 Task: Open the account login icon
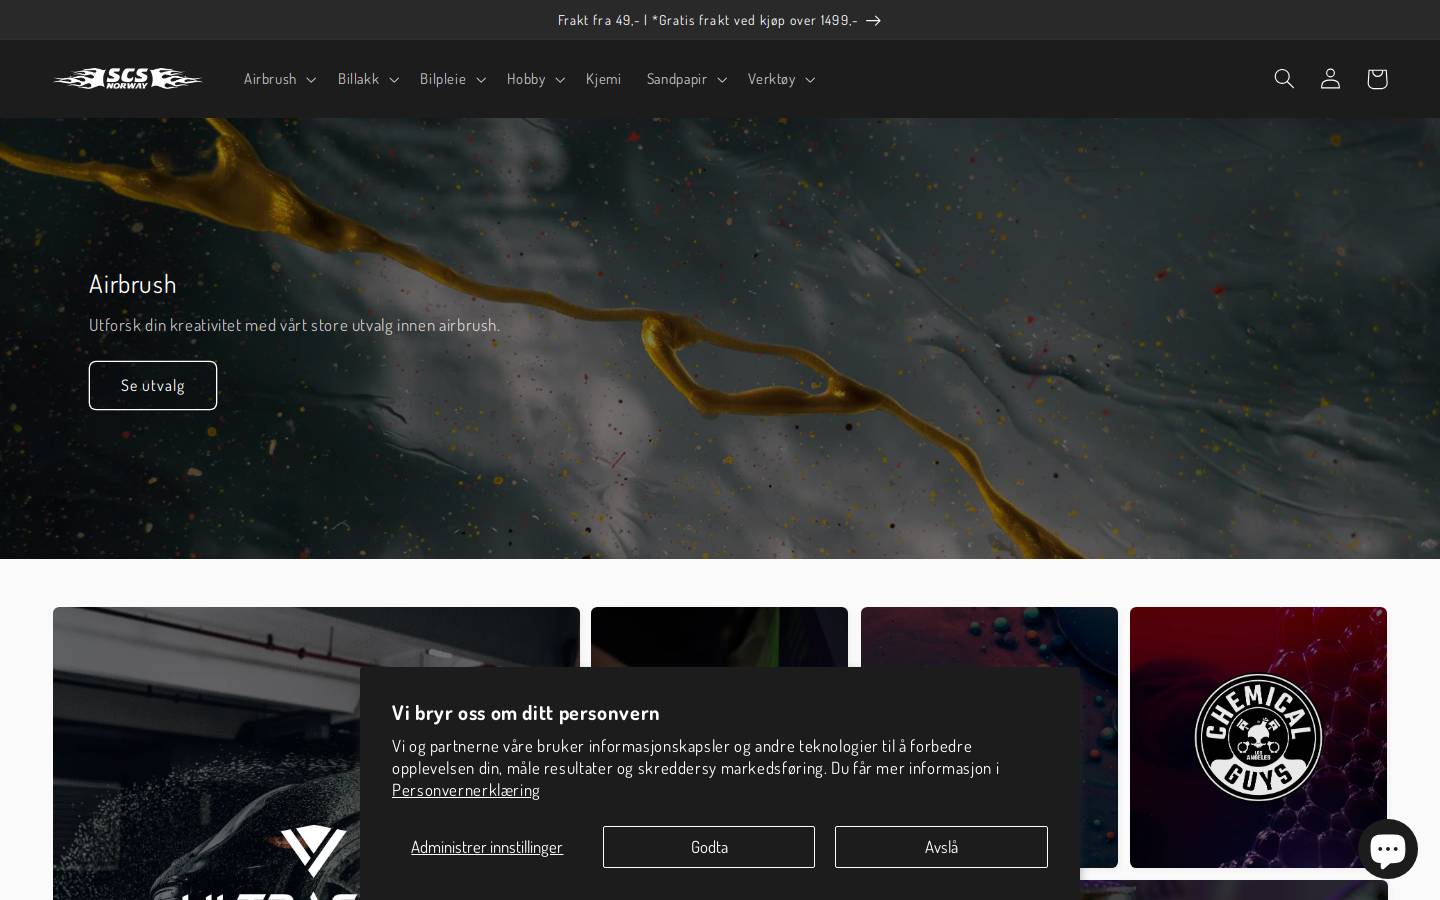[1330, 79]
